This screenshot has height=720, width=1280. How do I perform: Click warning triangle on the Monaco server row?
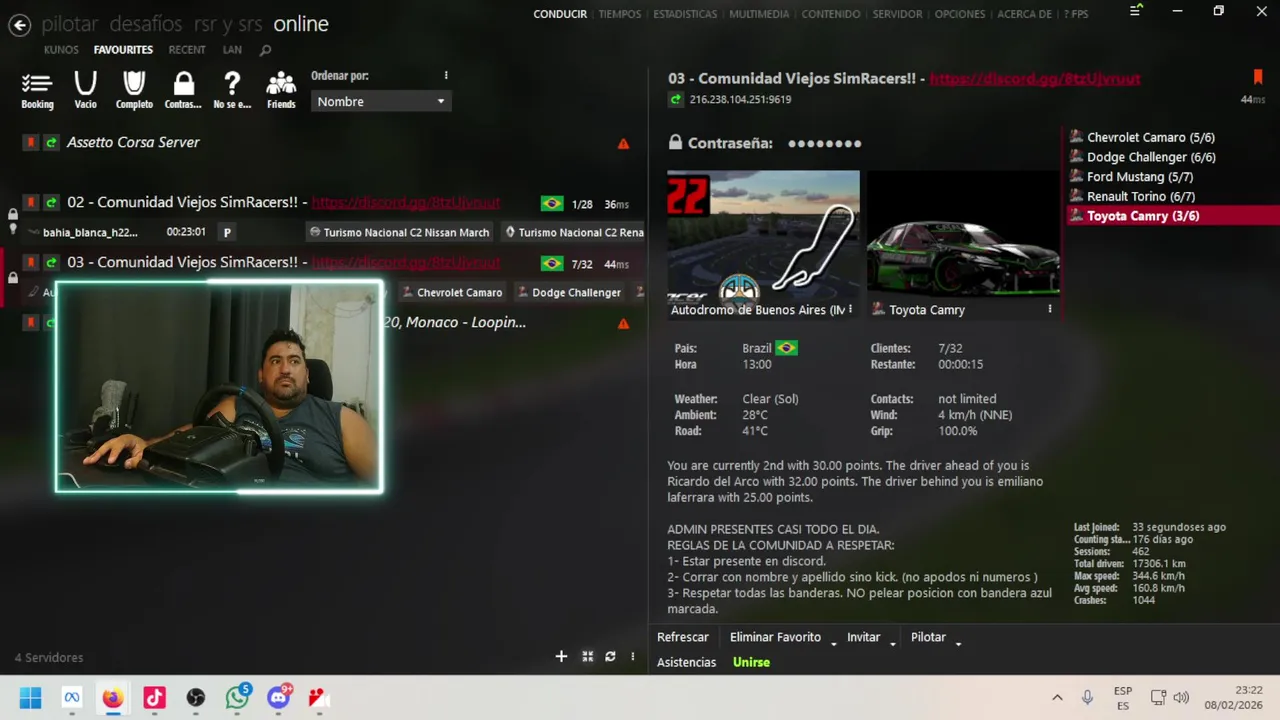[623, 324]
